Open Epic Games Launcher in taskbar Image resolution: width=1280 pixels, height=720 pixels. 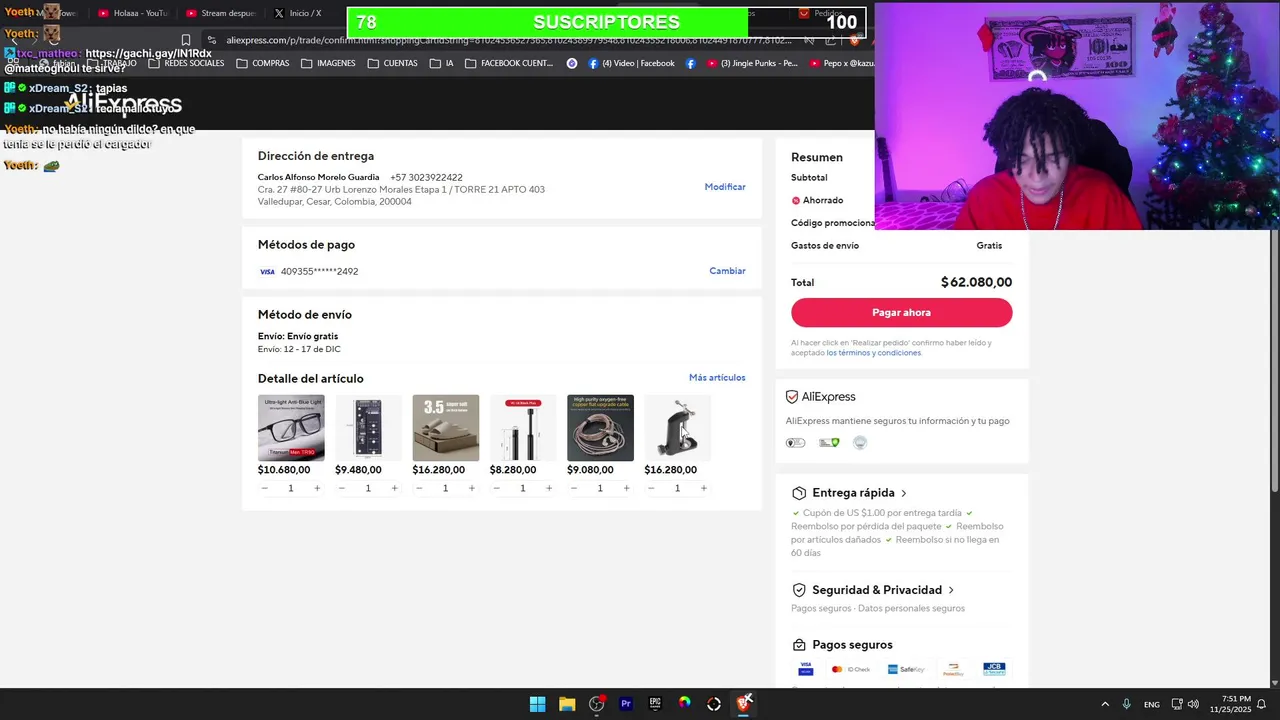[655, 704]
